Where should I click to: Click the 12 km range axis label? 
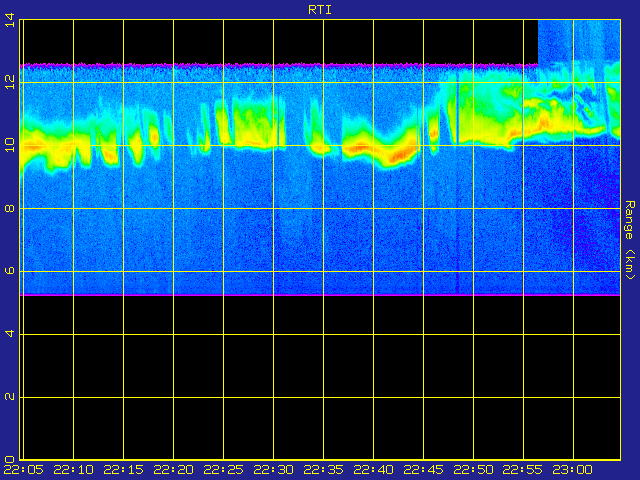coord(10,82)
